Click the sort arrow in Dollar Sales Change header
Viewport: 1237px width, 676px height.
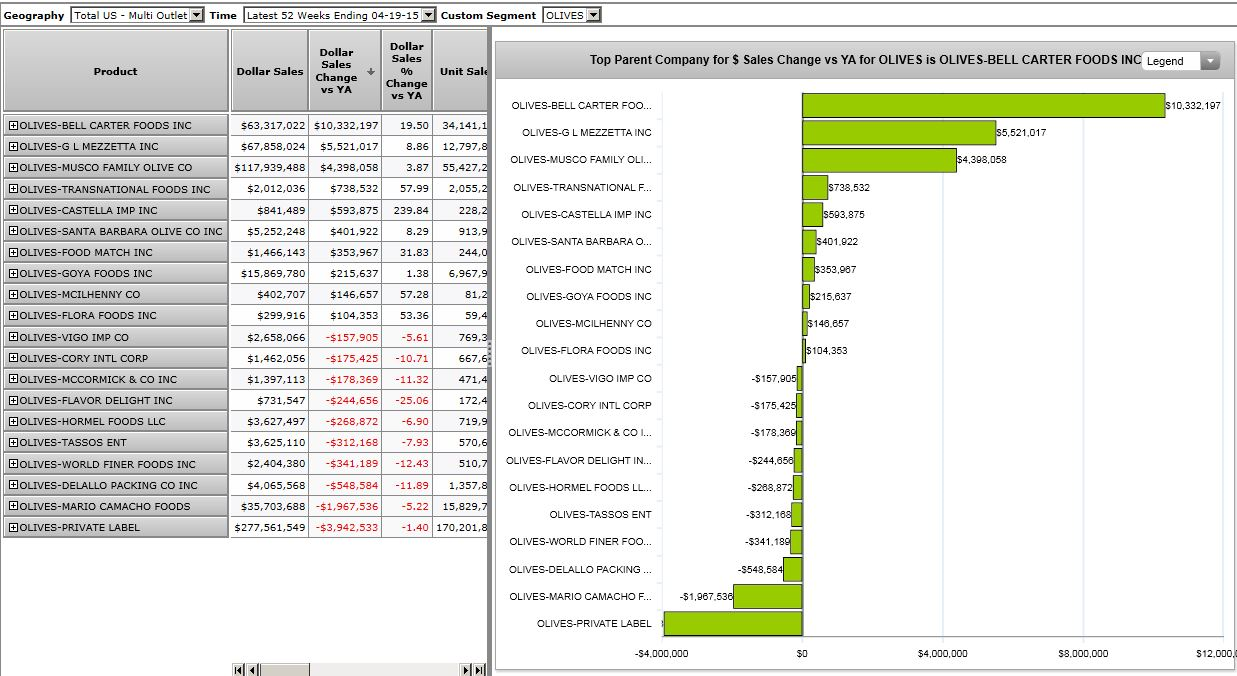[x=370, y=71]
